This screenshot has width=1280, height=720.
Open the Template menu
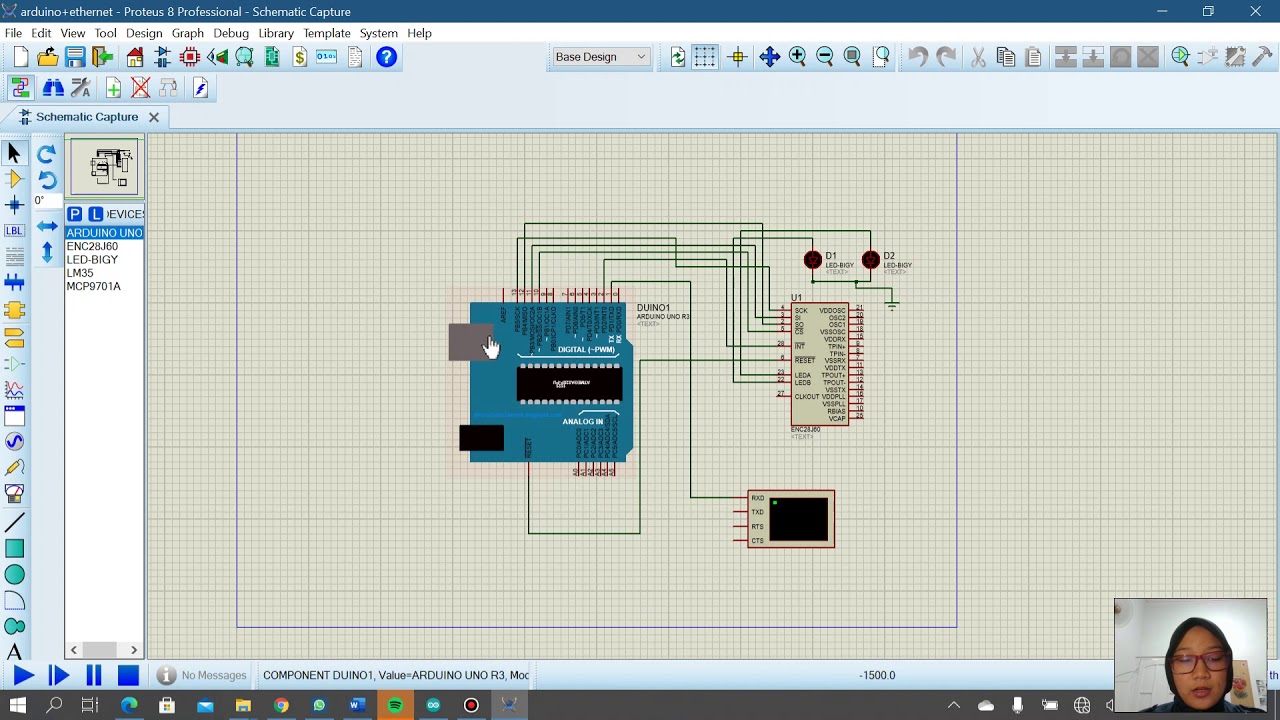pos(327,33)
